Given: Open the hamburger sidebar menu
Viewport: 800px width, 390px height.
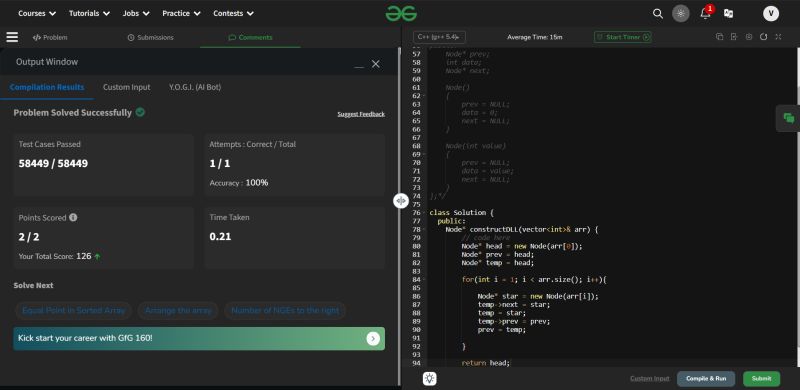Looking at the screenshot, I should click(12, 37).
